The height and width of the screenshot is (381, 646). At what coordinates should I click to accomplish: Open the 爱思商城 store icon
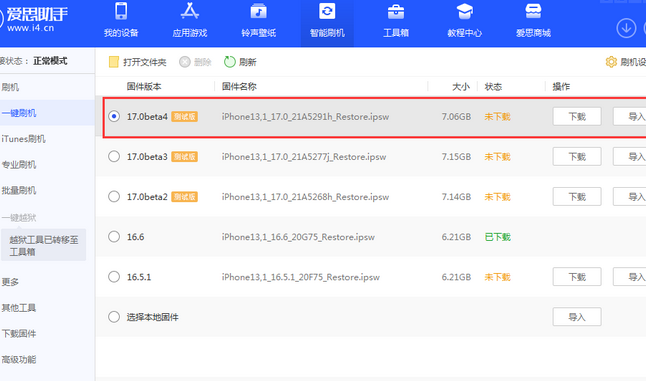(533, 12)
